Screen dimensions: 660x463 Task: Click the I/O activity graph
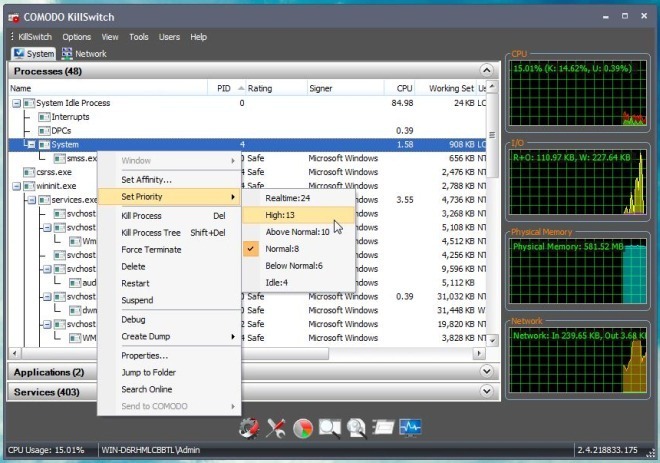pos(578,182)
